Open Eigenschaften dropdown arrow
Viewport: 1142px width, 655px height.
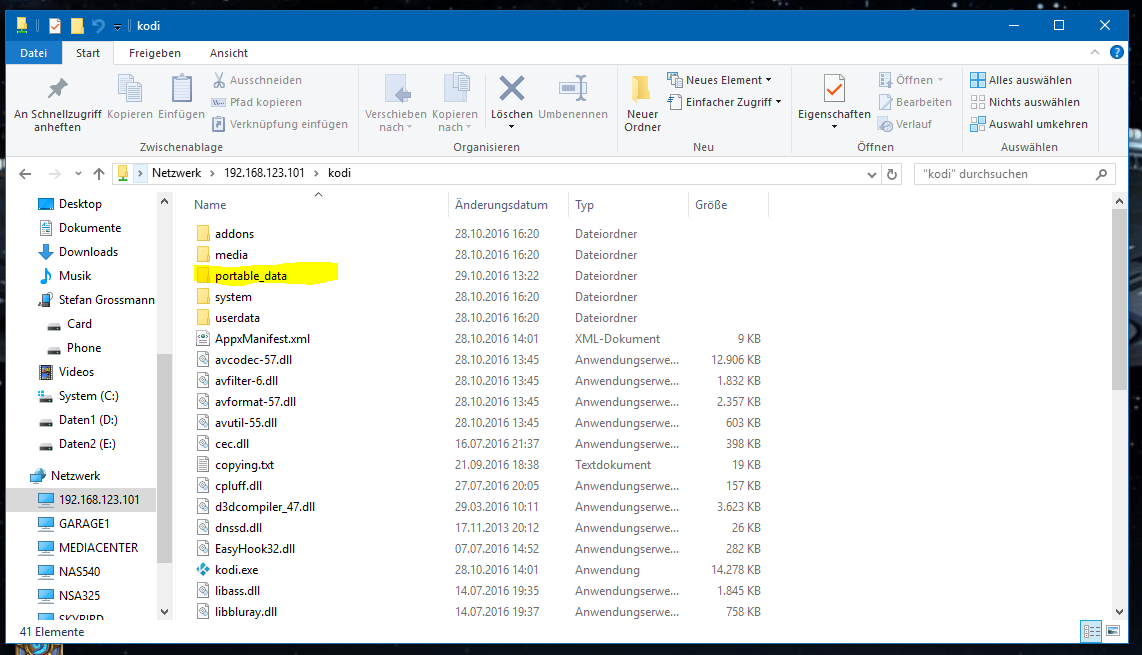pyautogui.click(x=834, y=127)
